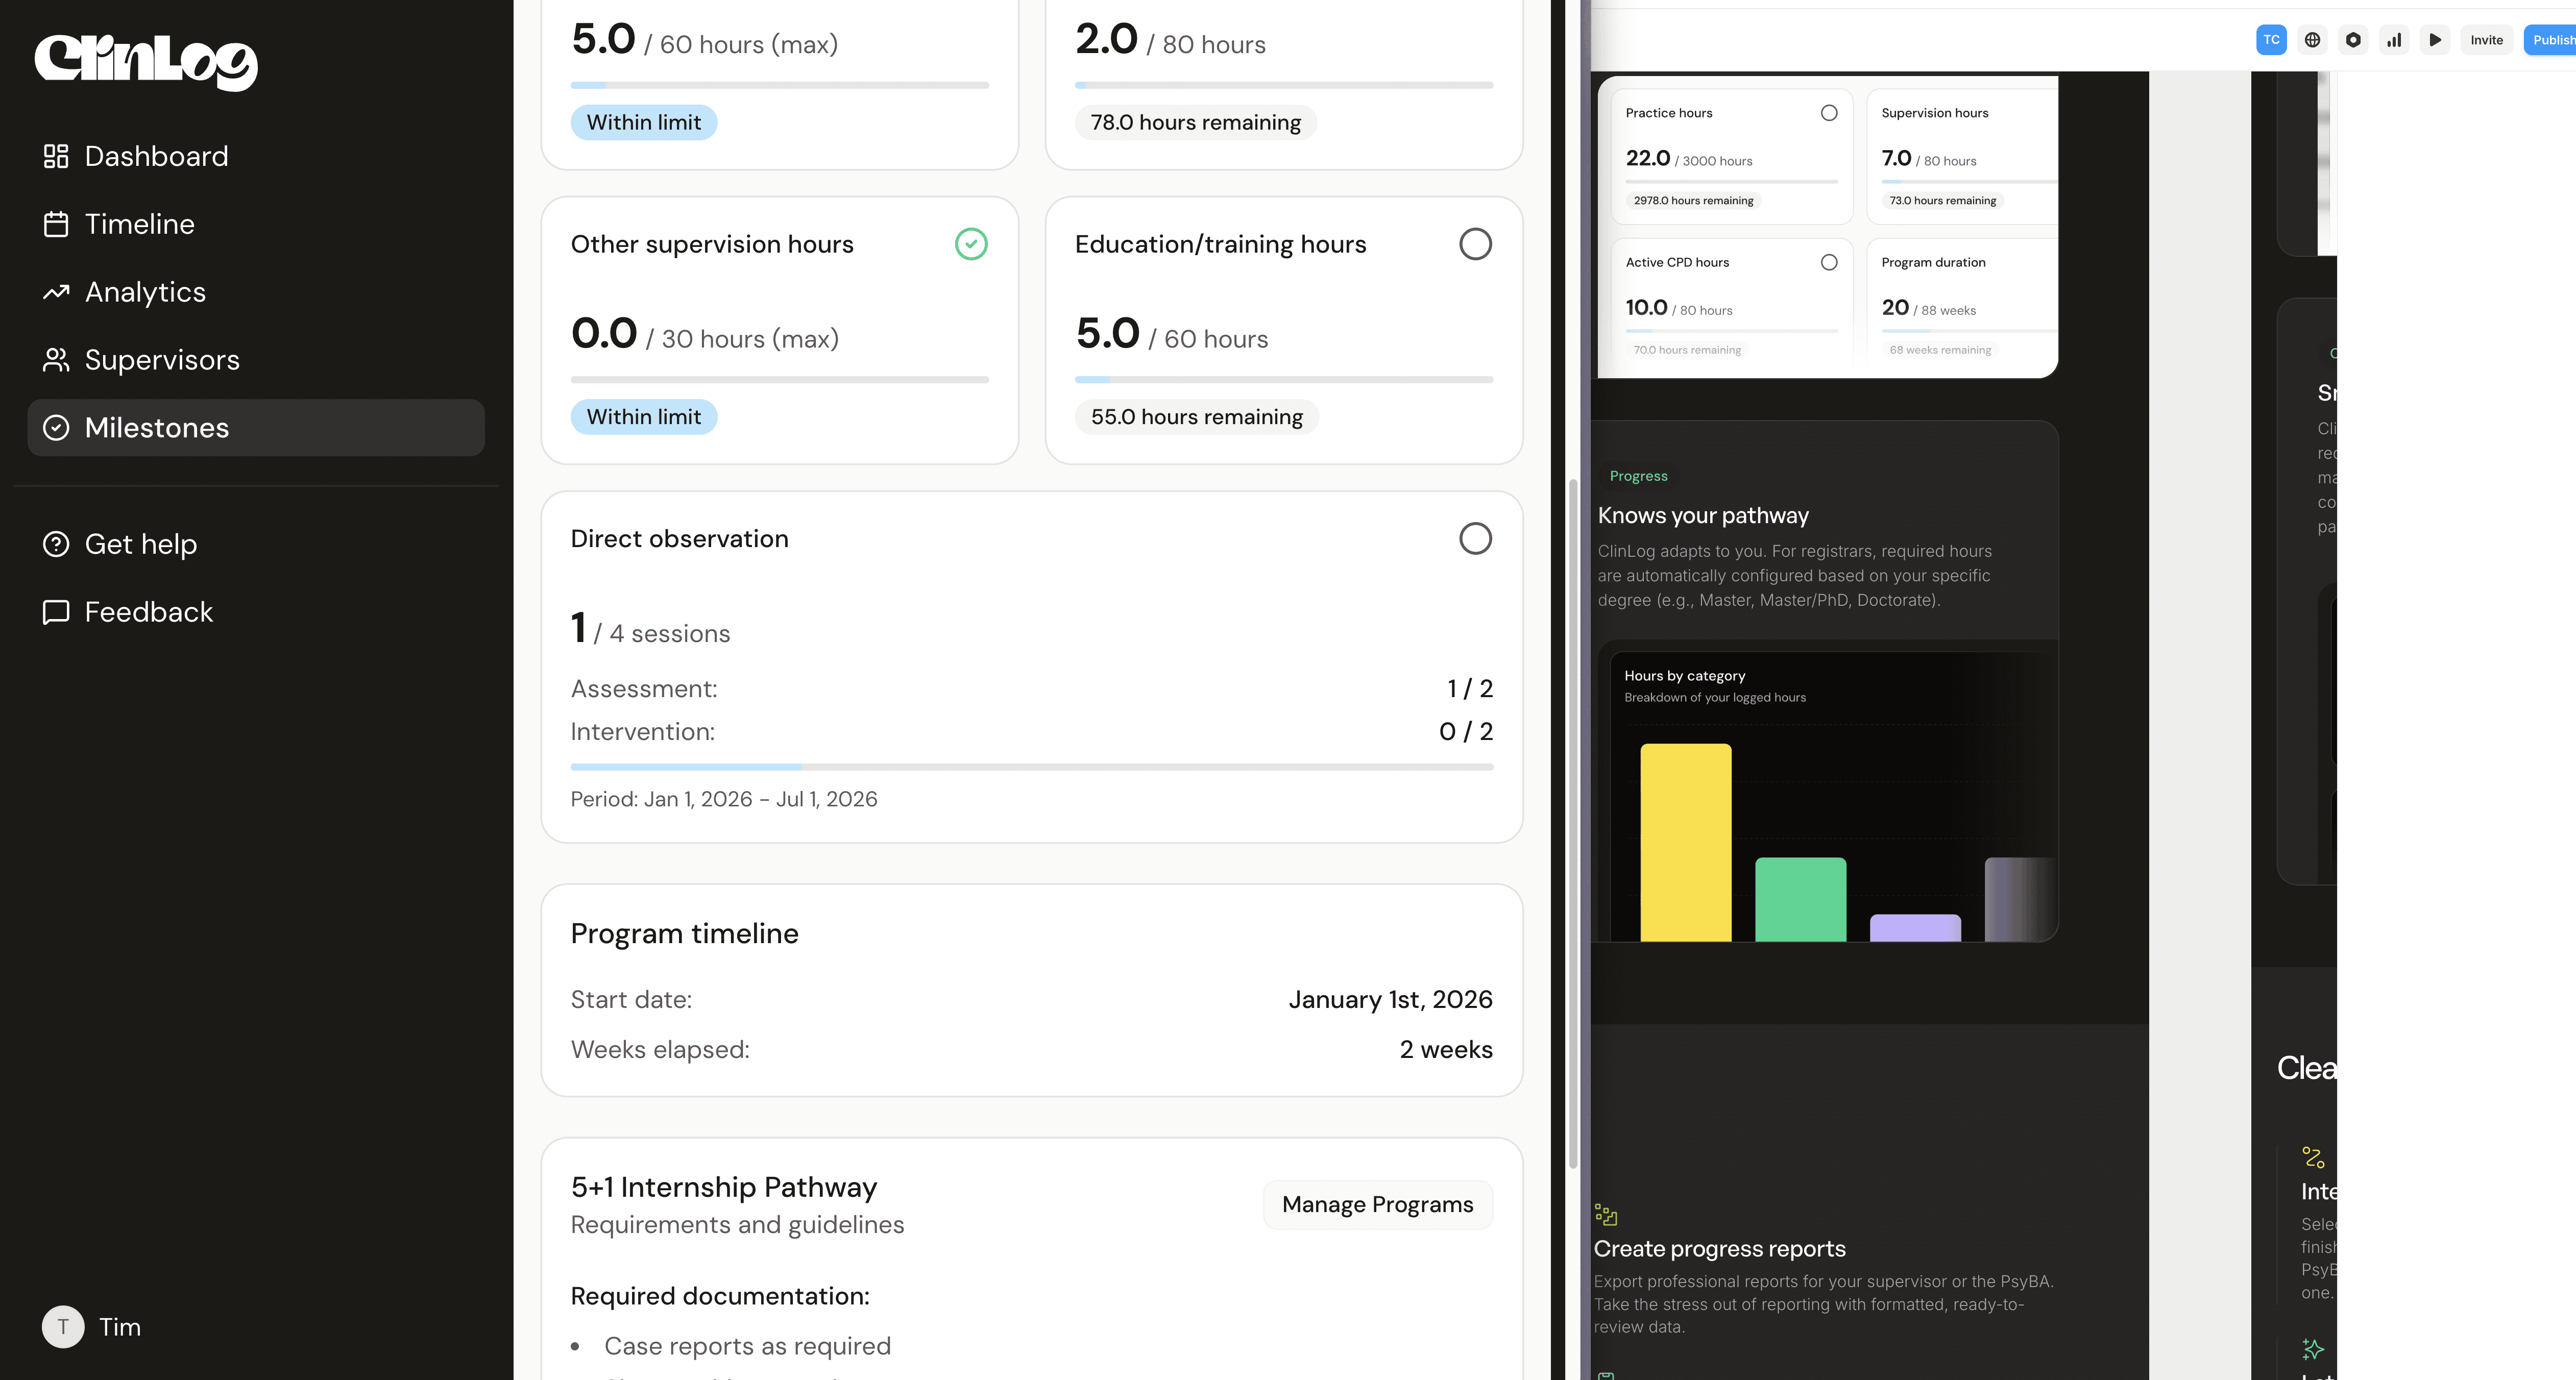Toggle Direct observation completion circle
This screenshot has width=2576, height=1380.
[1475, 539]
